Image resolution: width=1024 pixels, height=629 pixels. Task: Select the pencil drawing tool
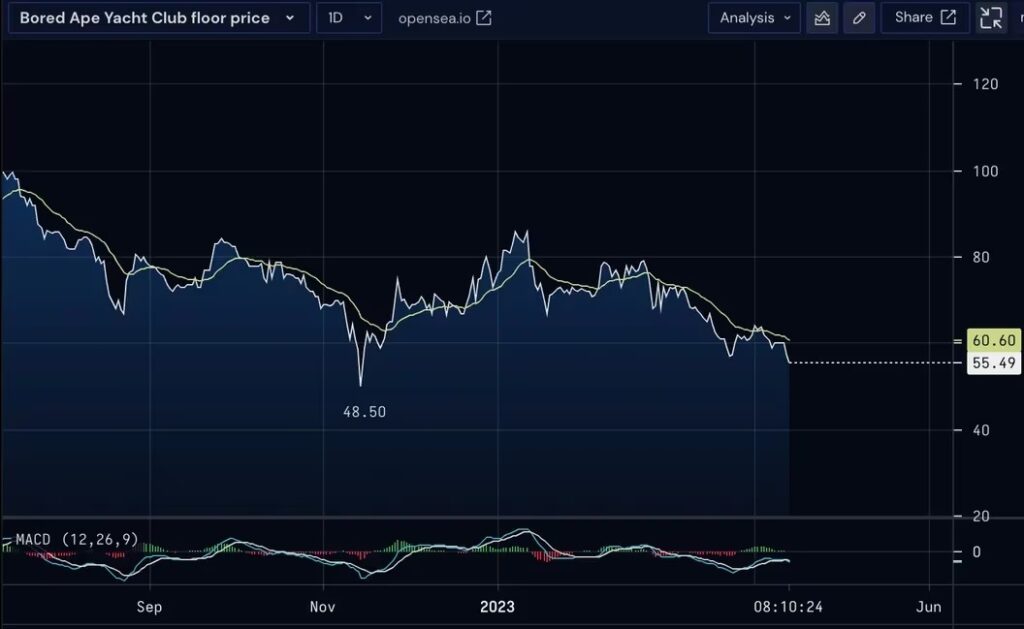[x=858, y=18]
